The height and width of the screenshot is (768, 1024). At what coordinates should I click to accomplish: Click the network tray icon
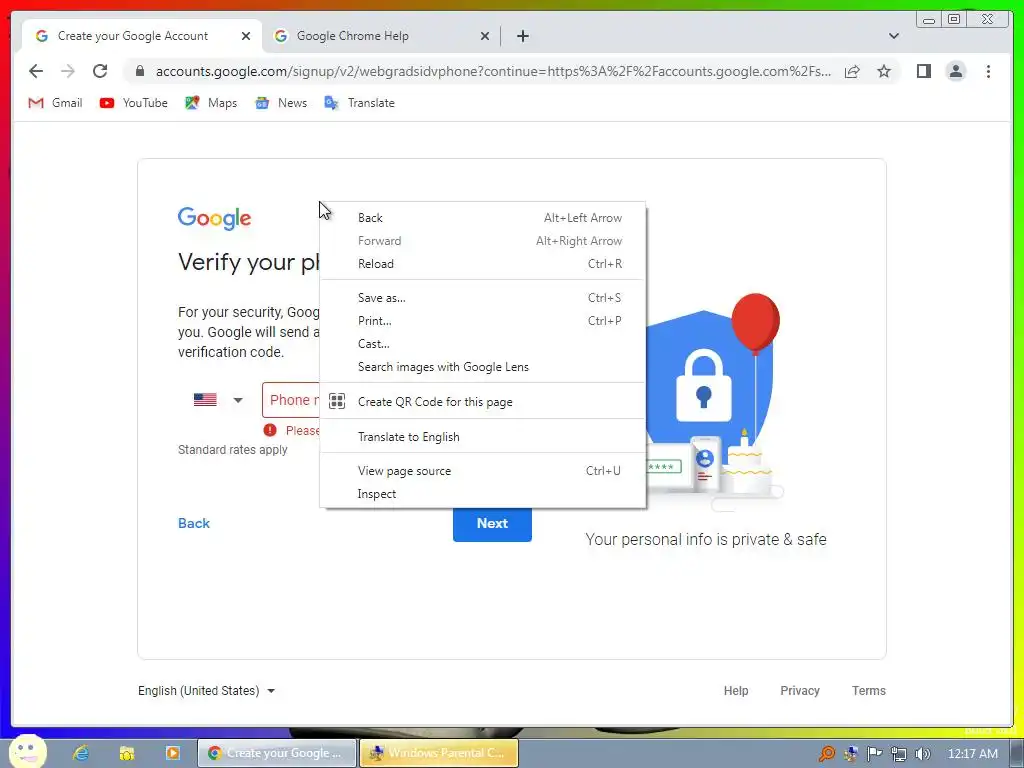coord(899,754)
